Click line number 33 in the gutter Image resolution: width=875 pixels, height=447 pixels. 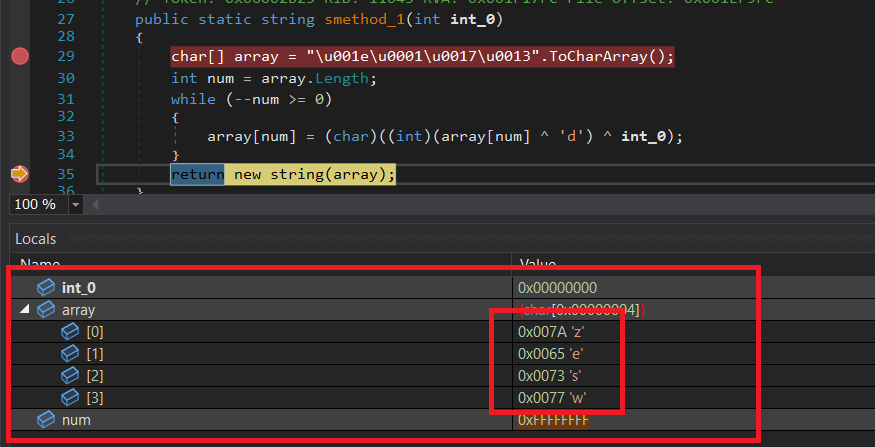(x=66, y=136)
